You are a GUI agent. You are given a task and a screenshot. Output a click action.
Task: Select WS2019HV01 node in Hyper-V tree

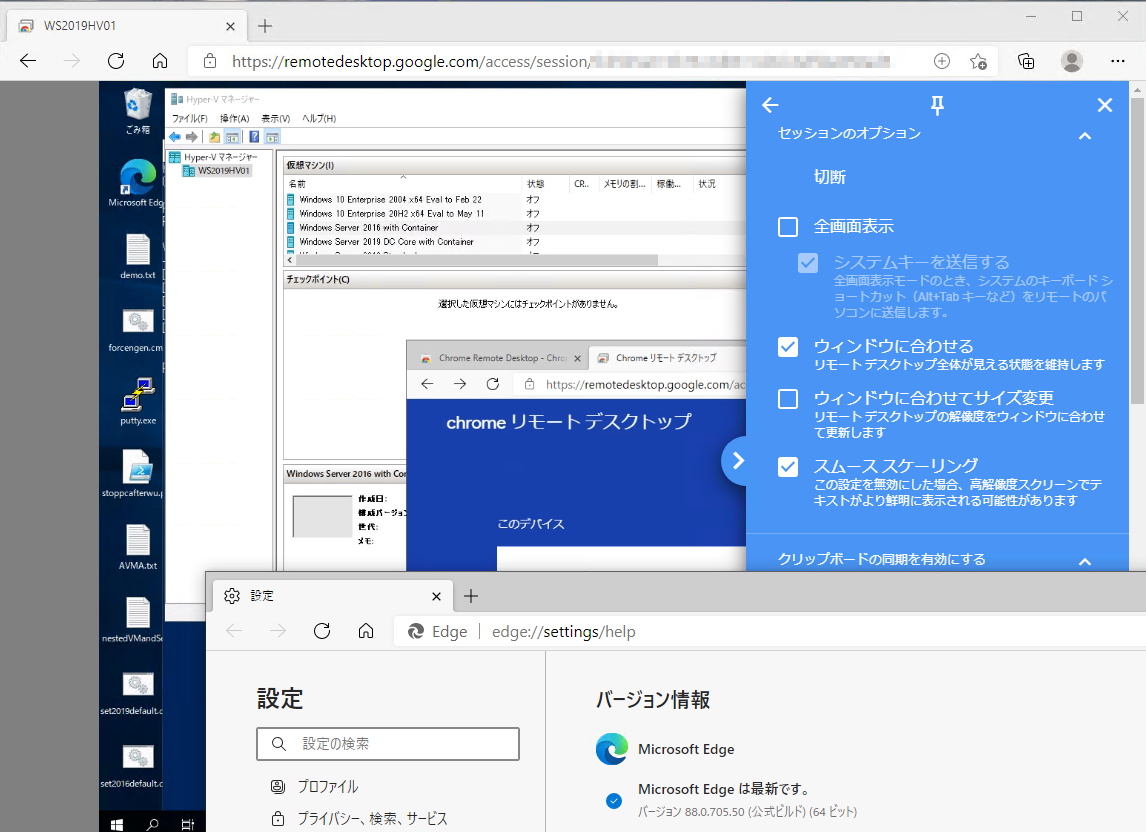216,170
